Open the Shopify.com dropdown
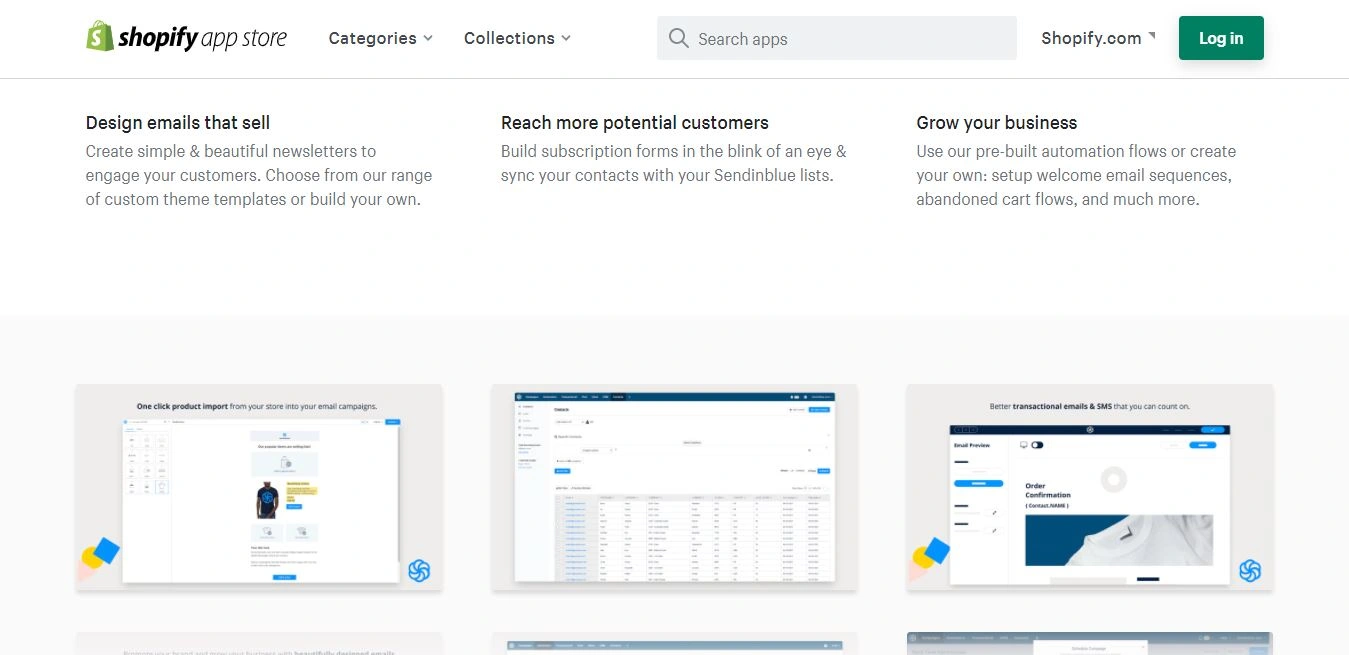The height and width of the screenshot is (655, 1349). point(1098,38)
